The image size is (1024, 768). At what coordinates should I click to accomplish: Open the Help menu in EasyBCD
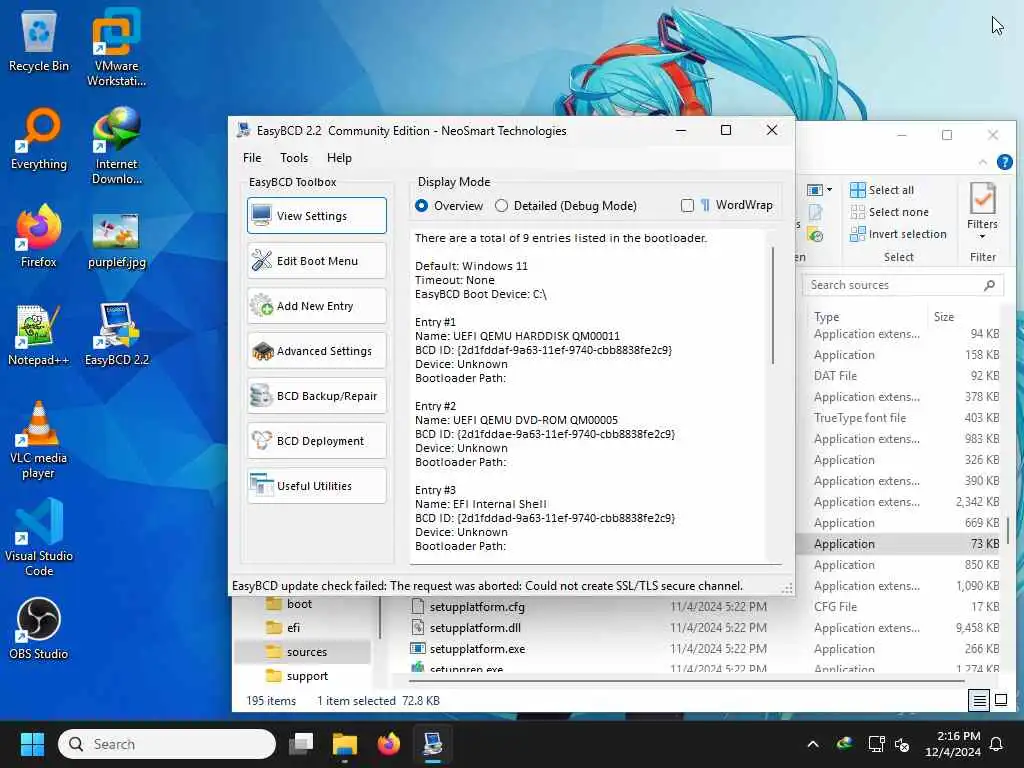point(339,157)
